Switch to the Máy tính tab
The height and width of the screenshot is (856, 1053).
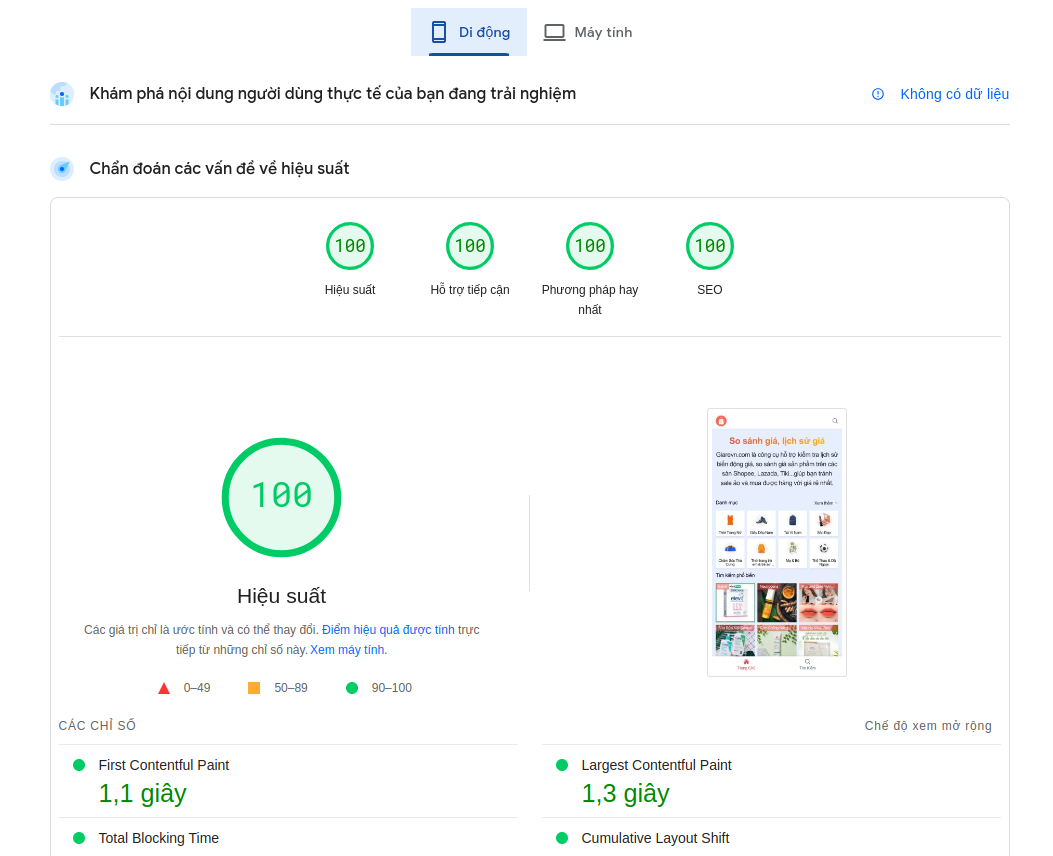tap(588, 32)
